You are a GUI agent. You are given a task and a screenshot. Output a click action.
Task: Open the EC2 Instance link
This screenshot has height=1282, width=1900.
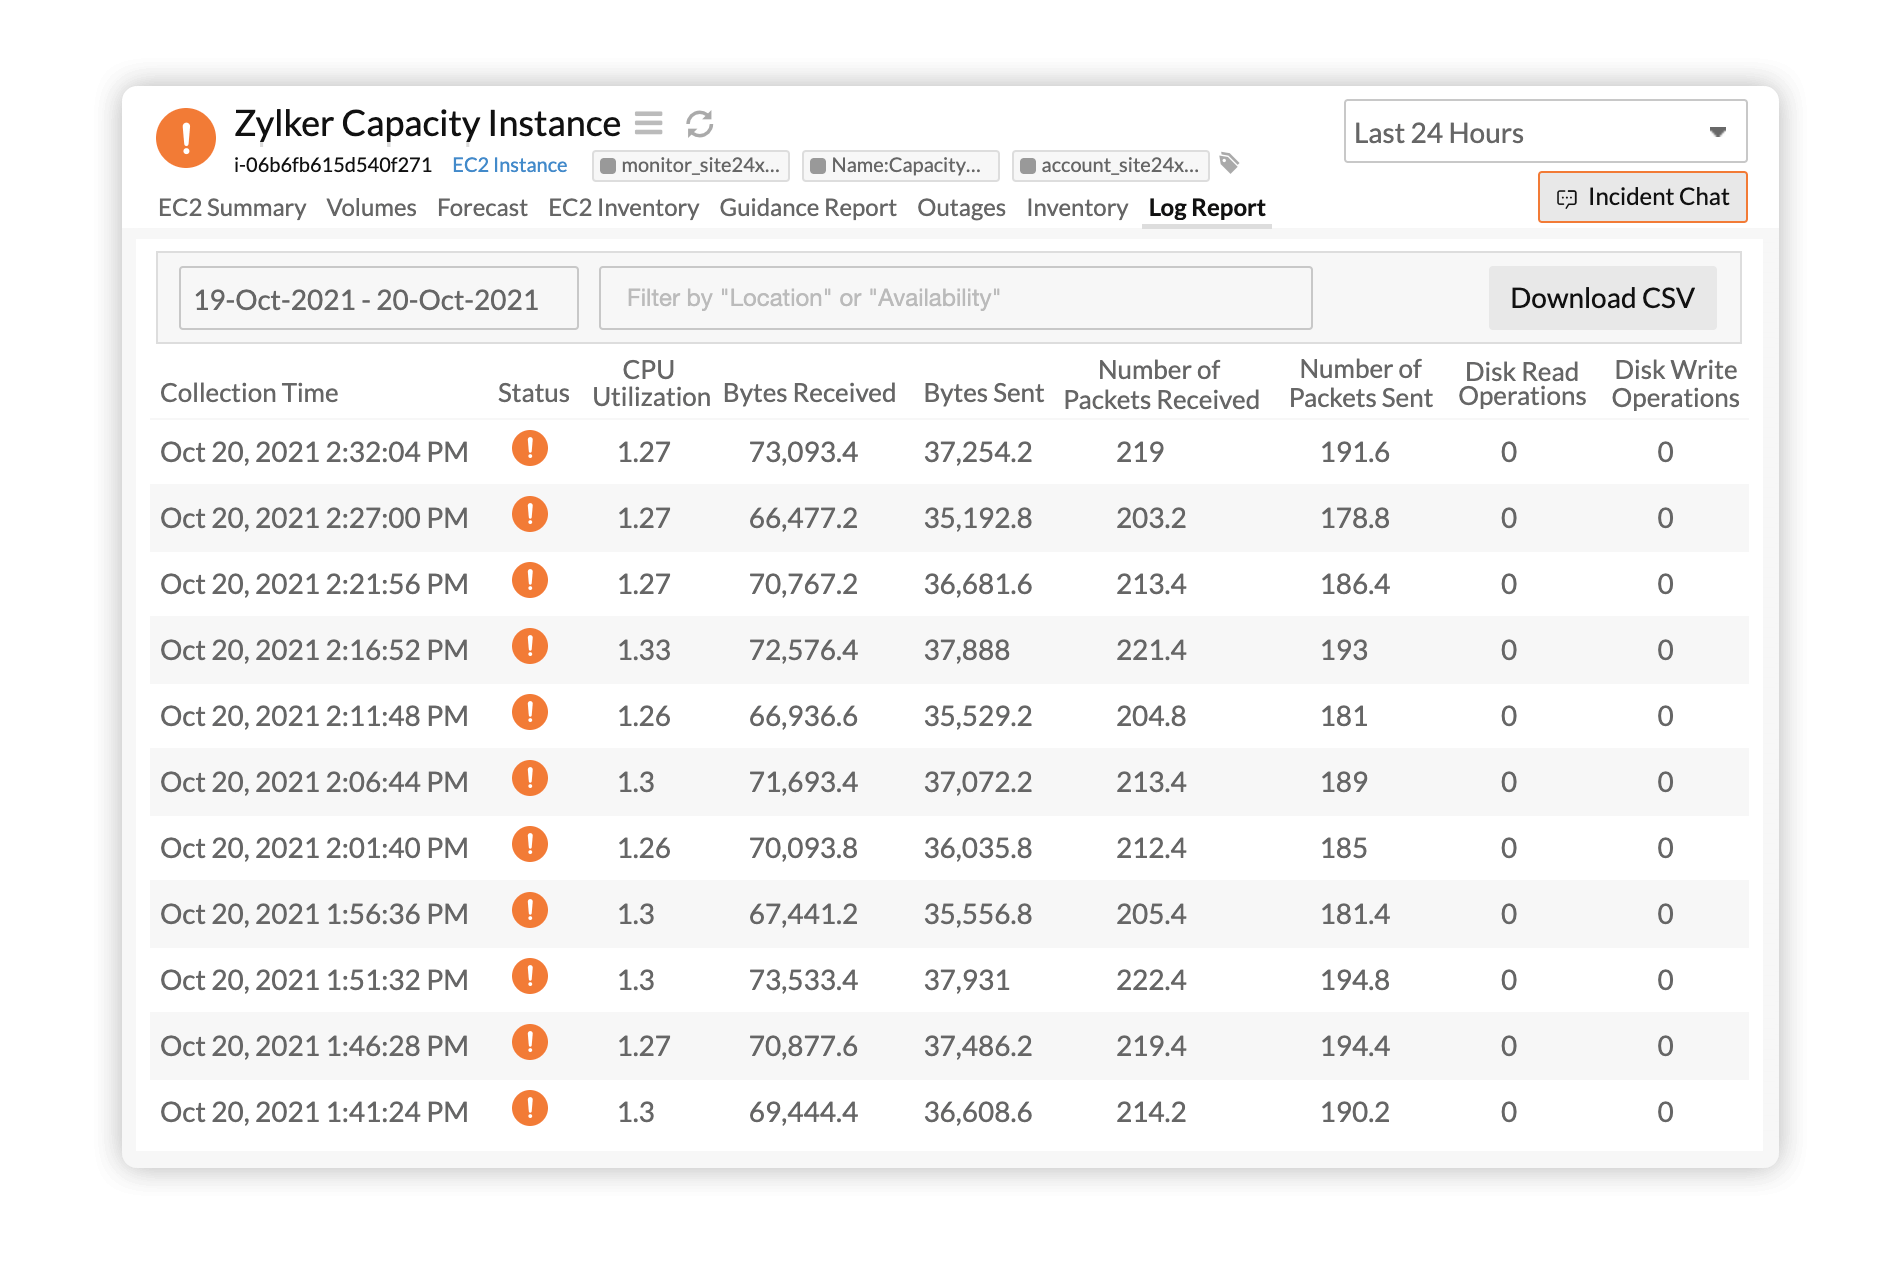pos(509,164)
